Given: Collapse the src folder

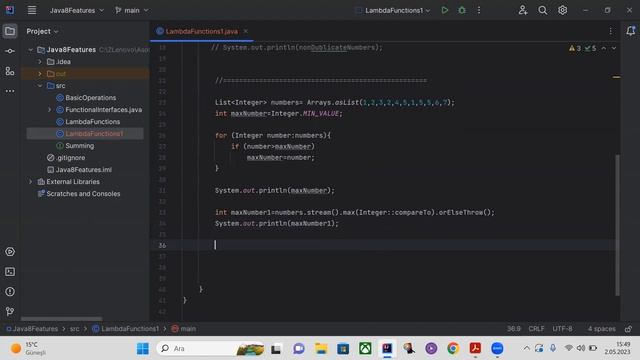Looking at the screenshot, I should click(x=40, y=86).
